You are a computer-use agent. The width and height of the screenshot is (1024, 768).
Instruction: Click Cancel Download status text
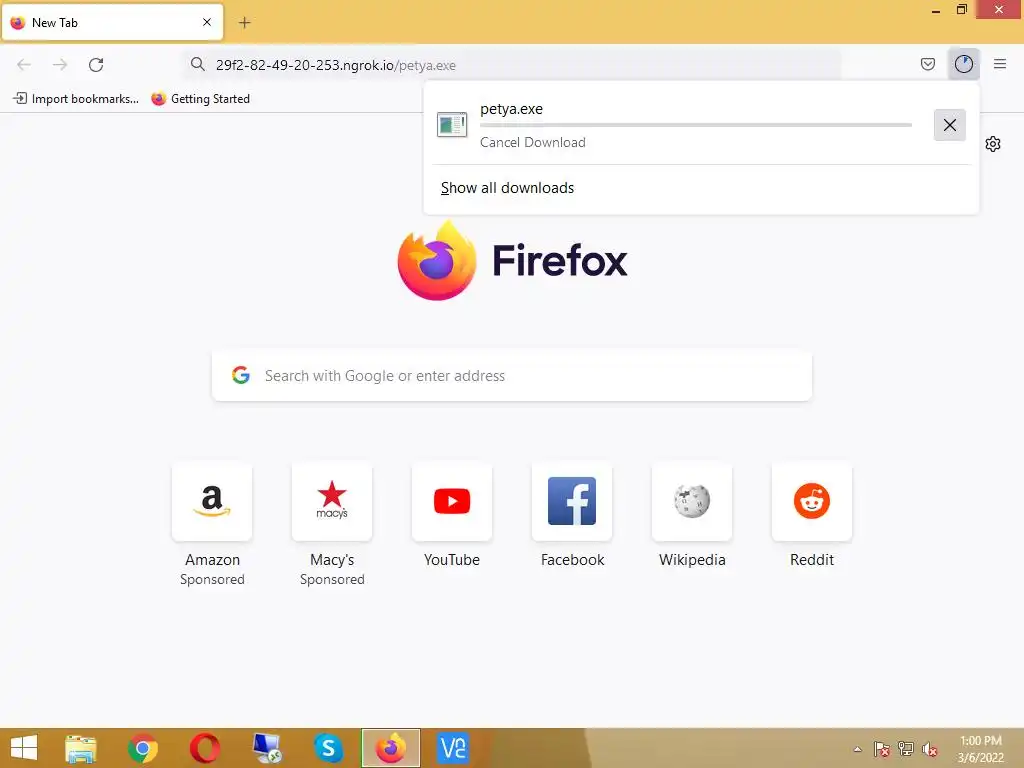click(x=532, y=142)
